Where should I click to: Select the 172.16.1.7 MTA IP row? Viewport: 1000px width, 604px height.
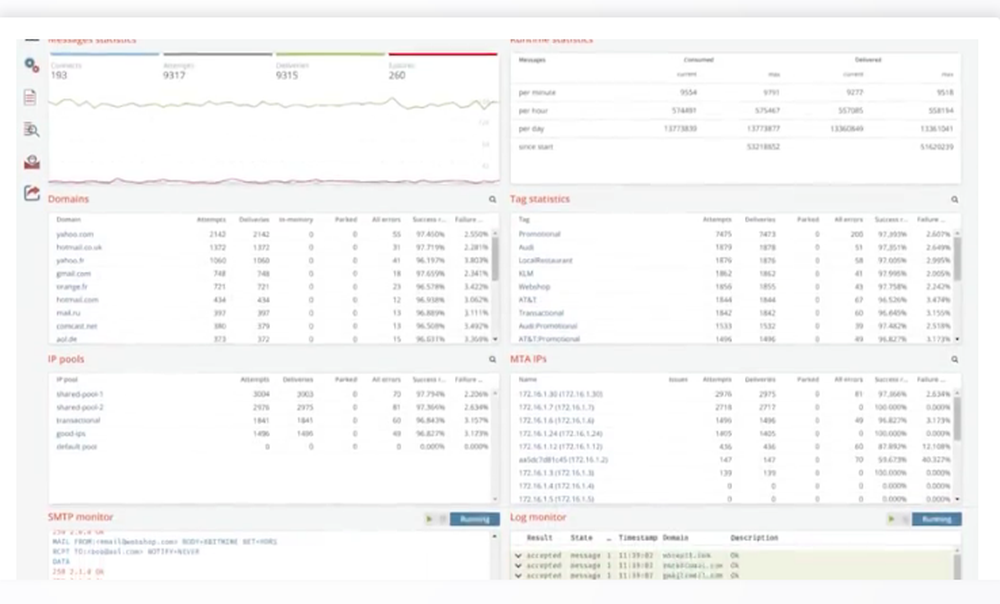(x=733, y=408)
